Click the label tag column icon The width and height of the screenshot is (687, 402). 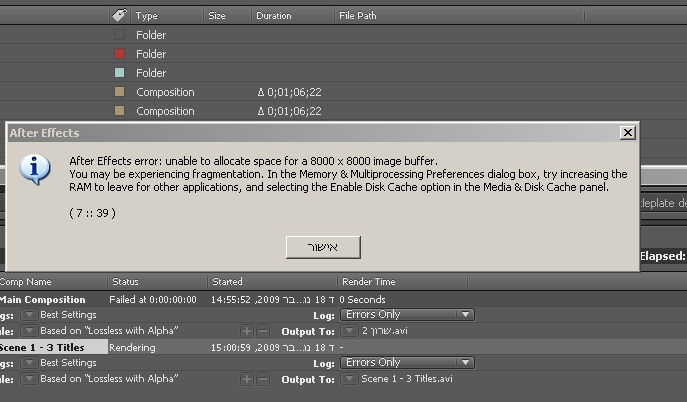[x=119, y=16]
